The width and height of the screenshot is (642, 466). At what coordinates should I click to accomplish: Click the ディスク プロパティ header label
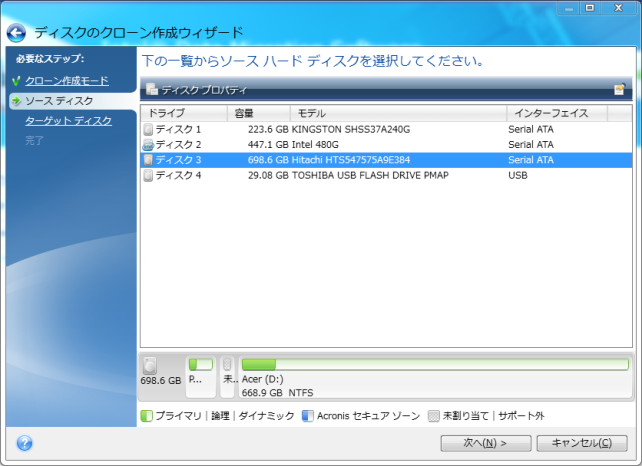tap(204, 90)
